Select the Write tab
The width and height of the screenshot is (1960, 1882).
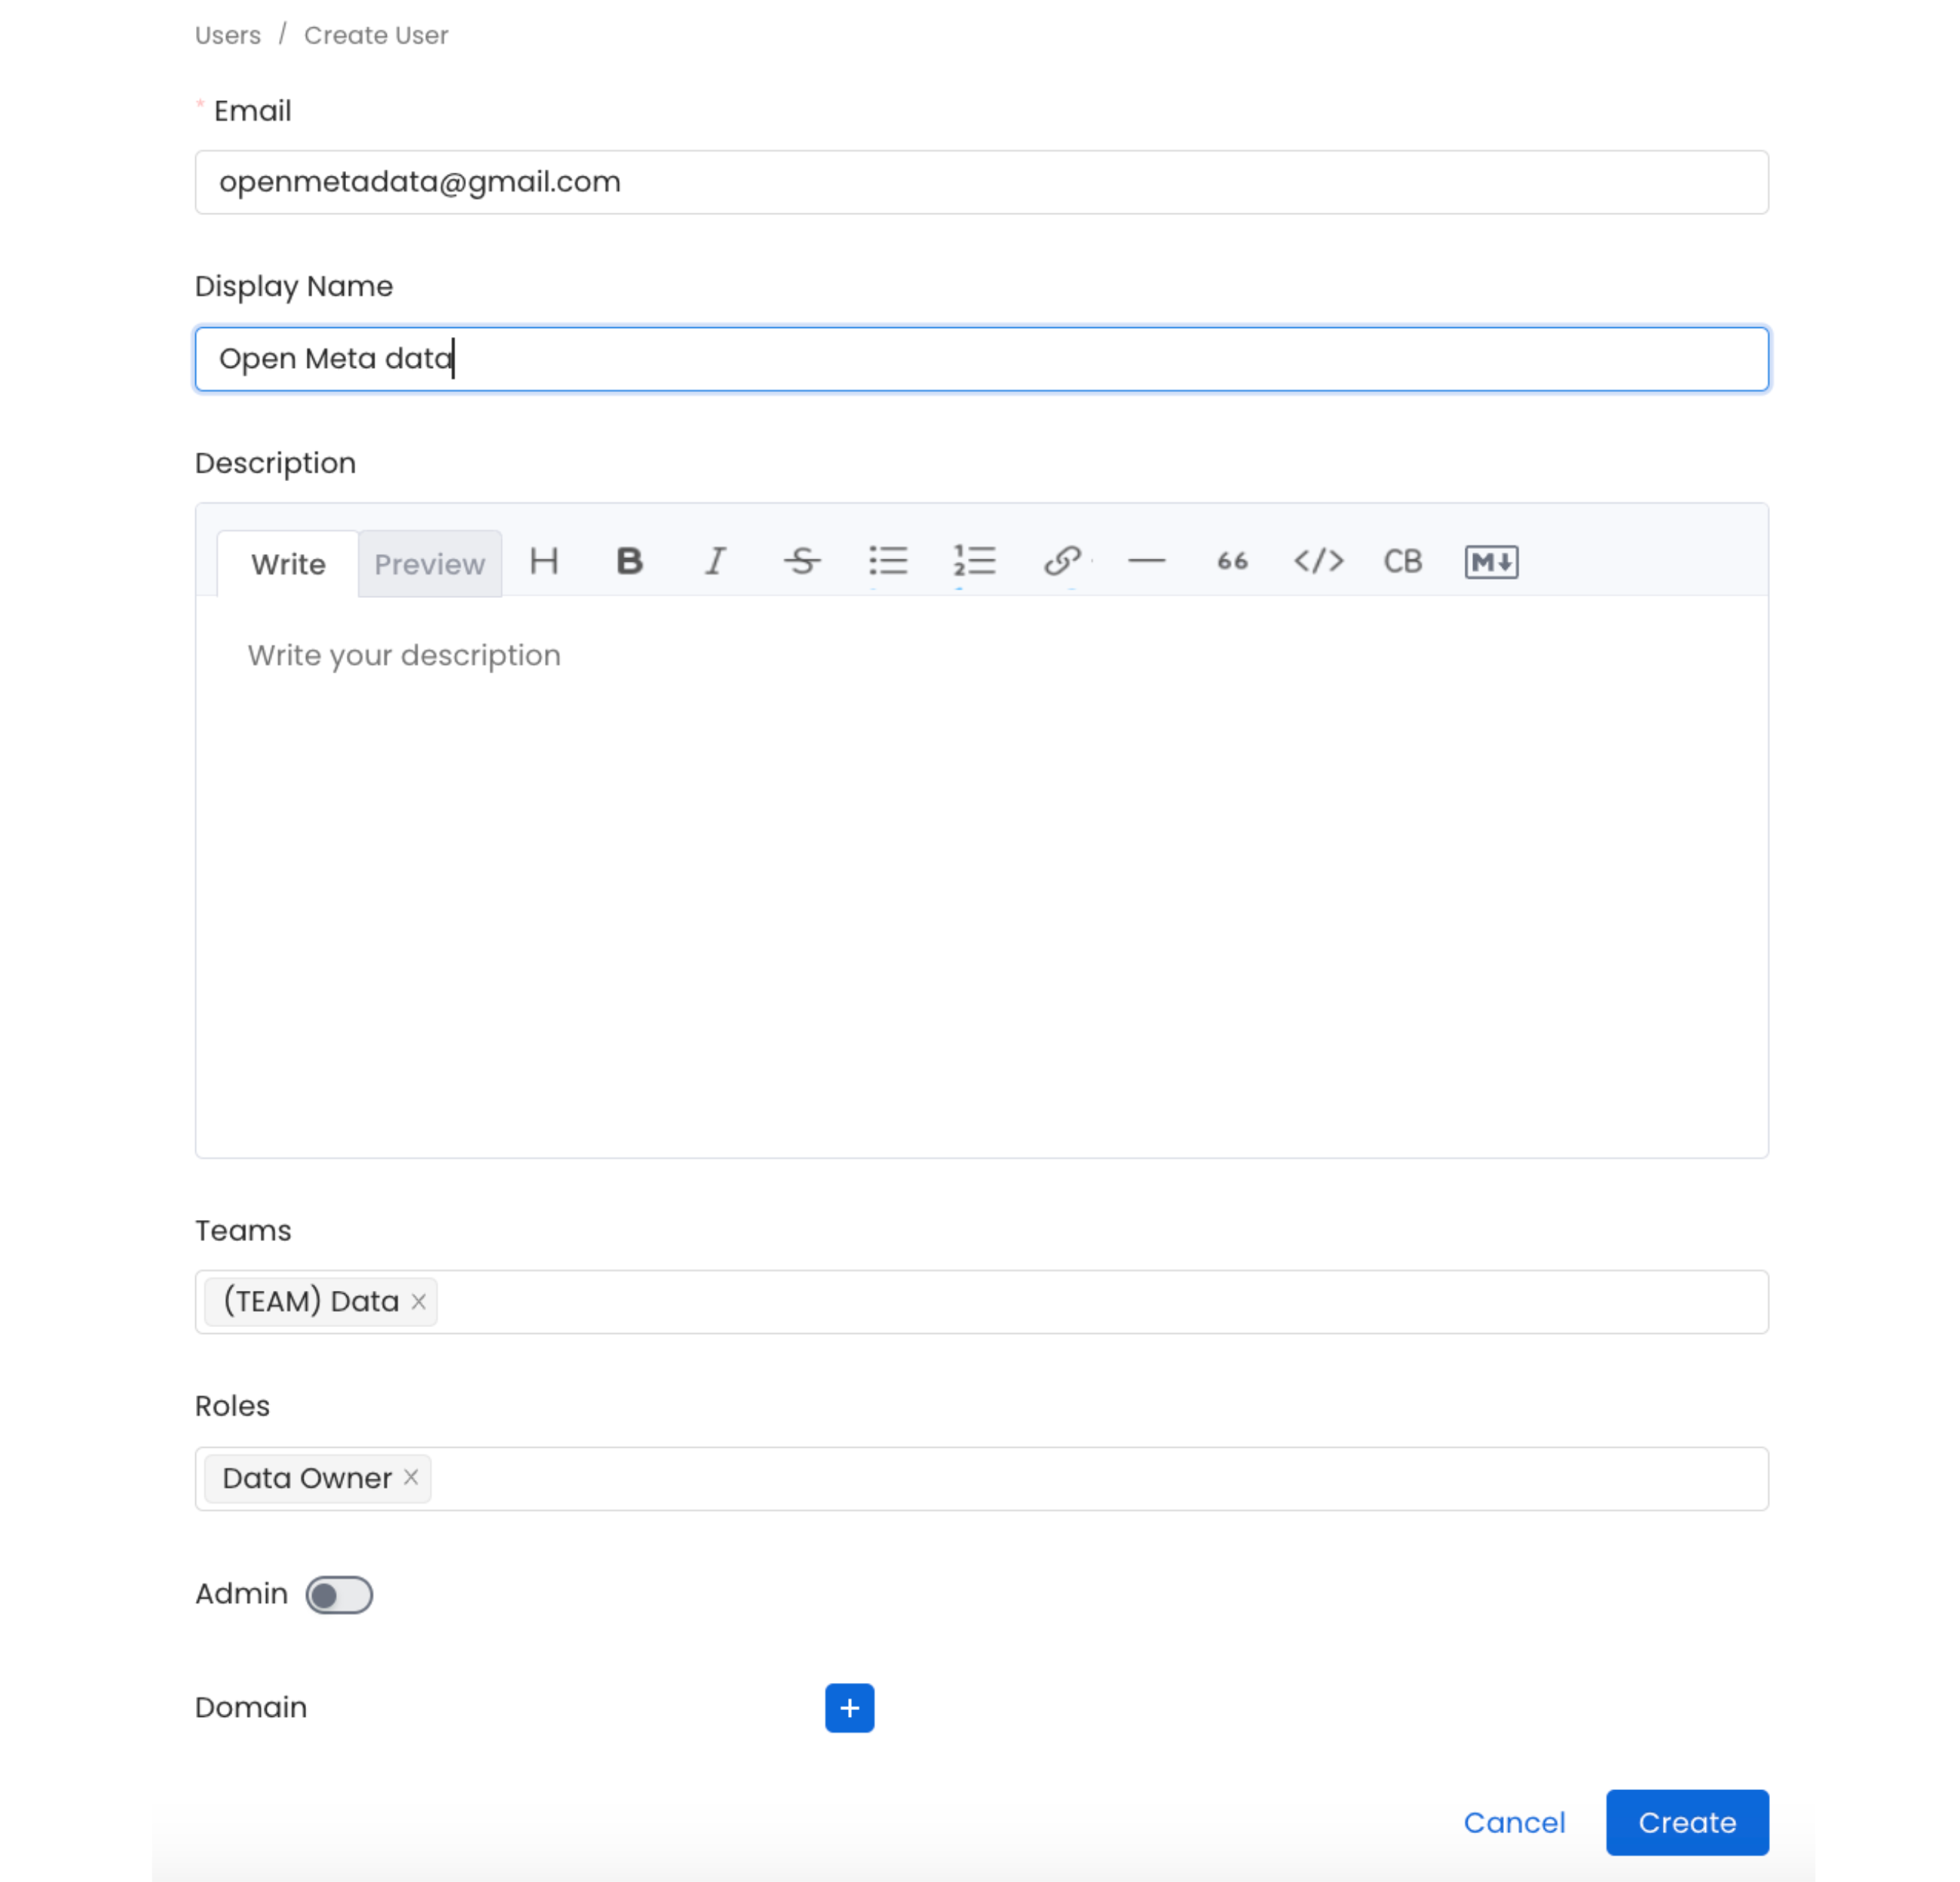click(x=287, y=562)
